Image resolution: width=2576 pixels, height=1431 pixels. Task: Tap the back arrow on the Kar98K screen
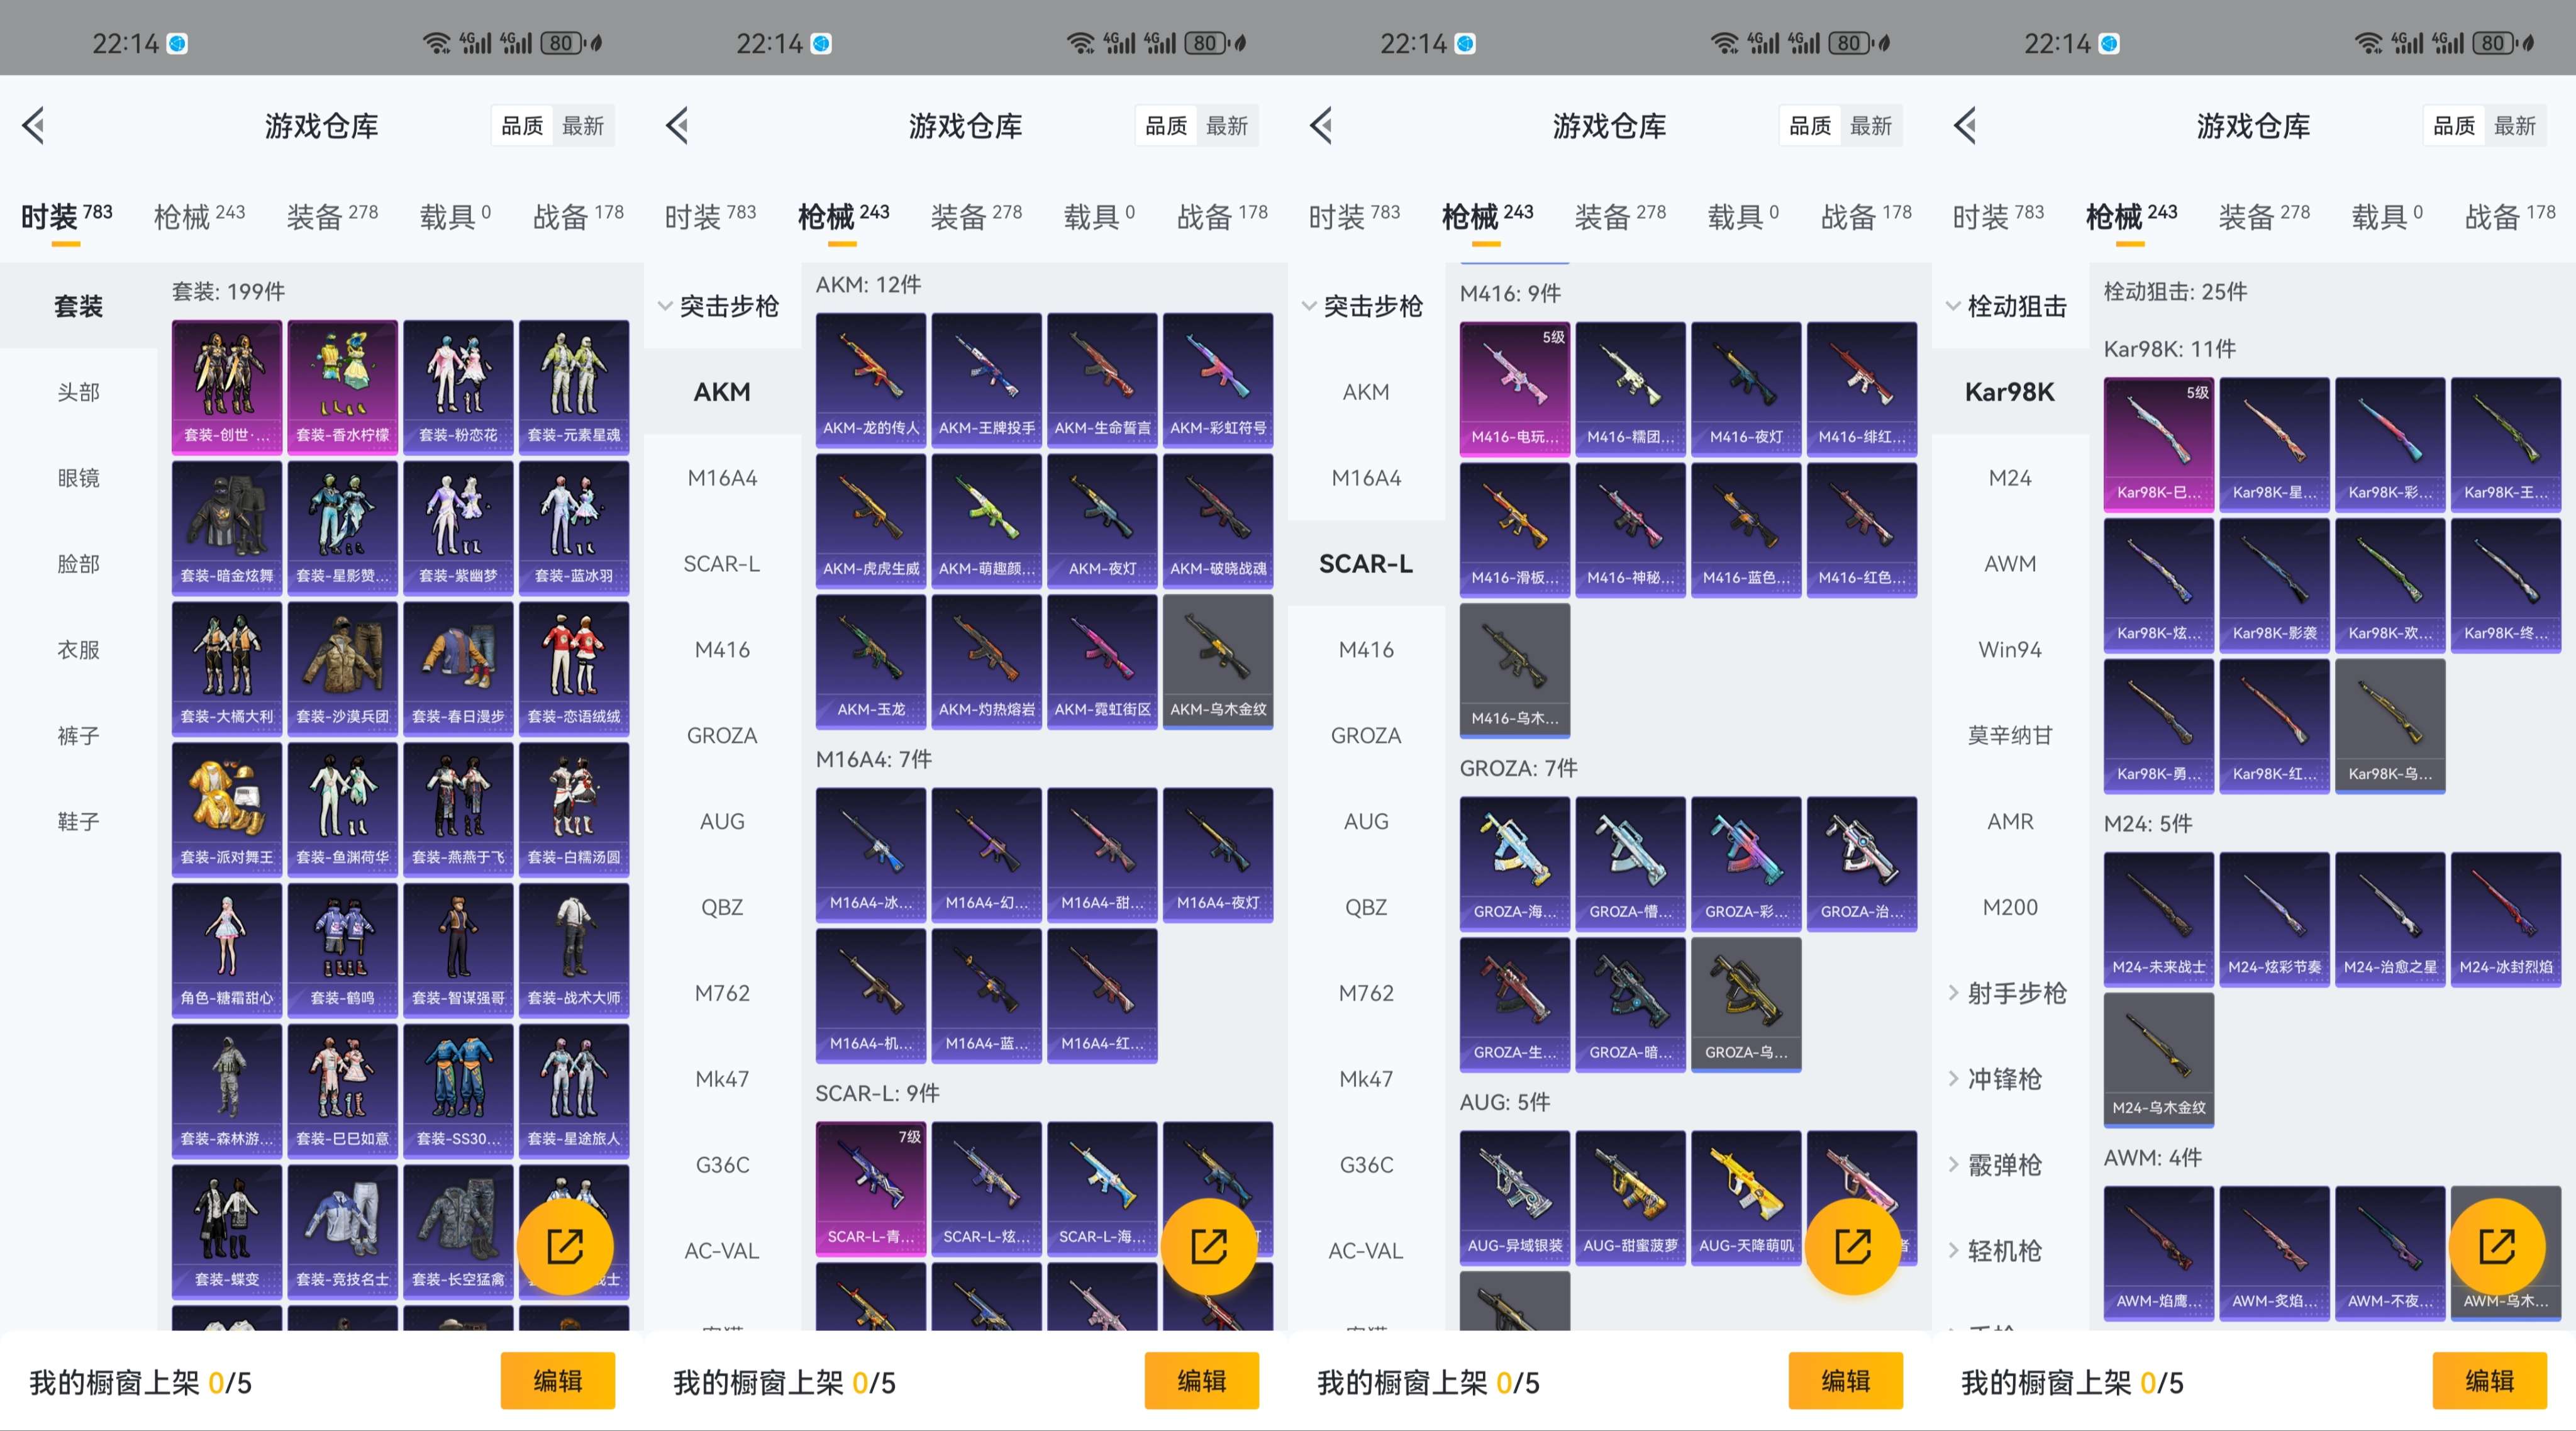pyautogui.click(x=1966, y=126)
